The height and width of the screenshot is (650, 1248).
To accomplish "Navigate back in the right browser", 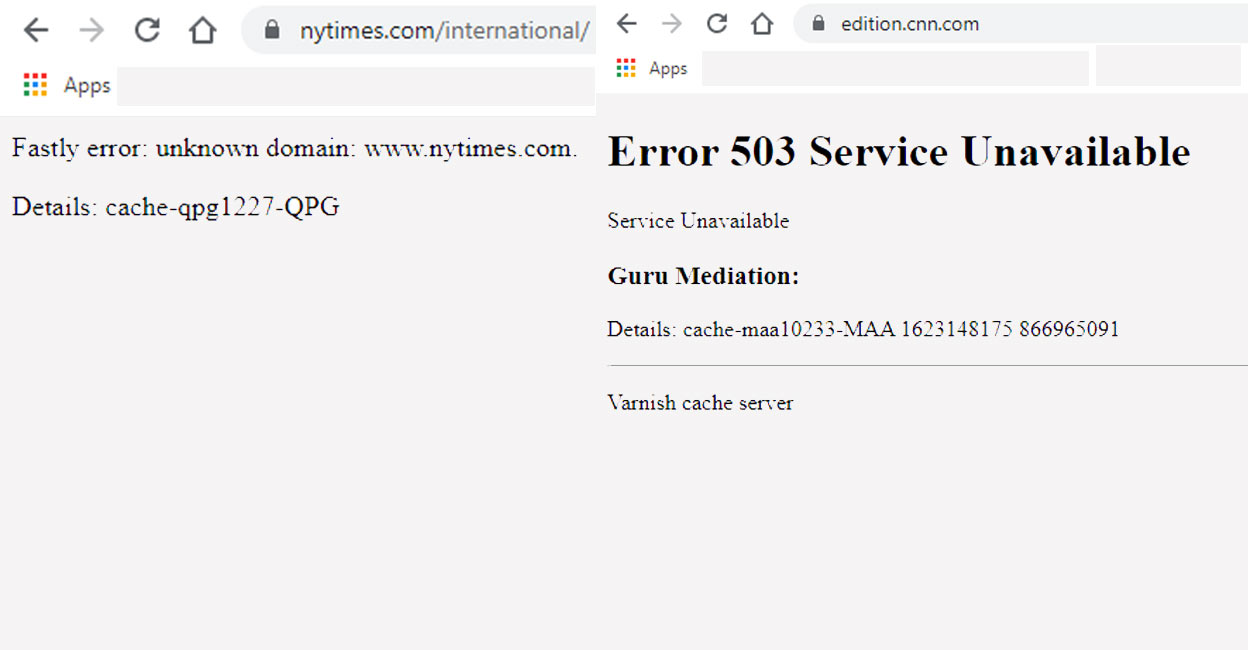I will (626, 23).
